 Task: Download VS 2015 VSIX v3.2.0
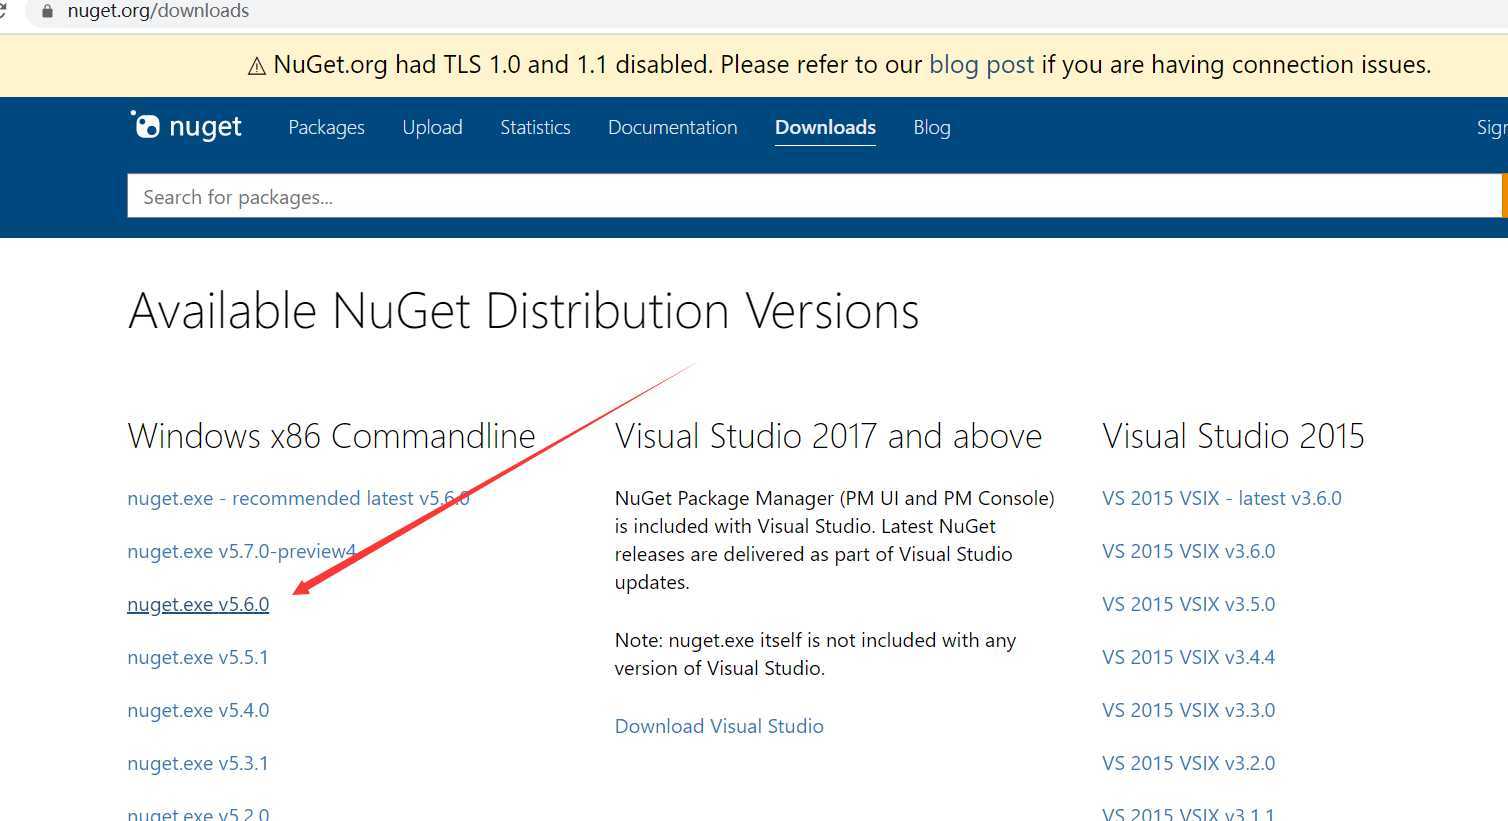(1188, 763)
